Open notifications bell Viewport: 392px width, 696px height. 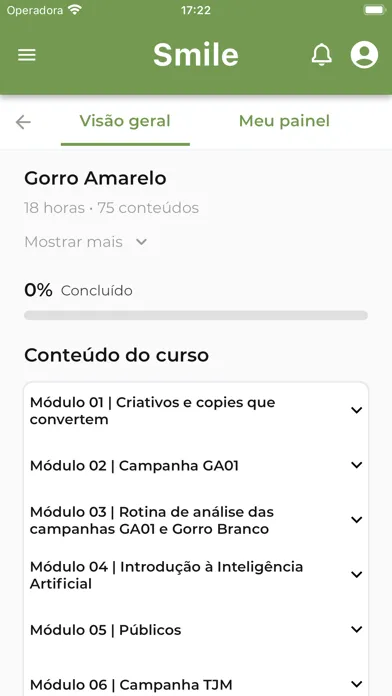coord(321,55)
